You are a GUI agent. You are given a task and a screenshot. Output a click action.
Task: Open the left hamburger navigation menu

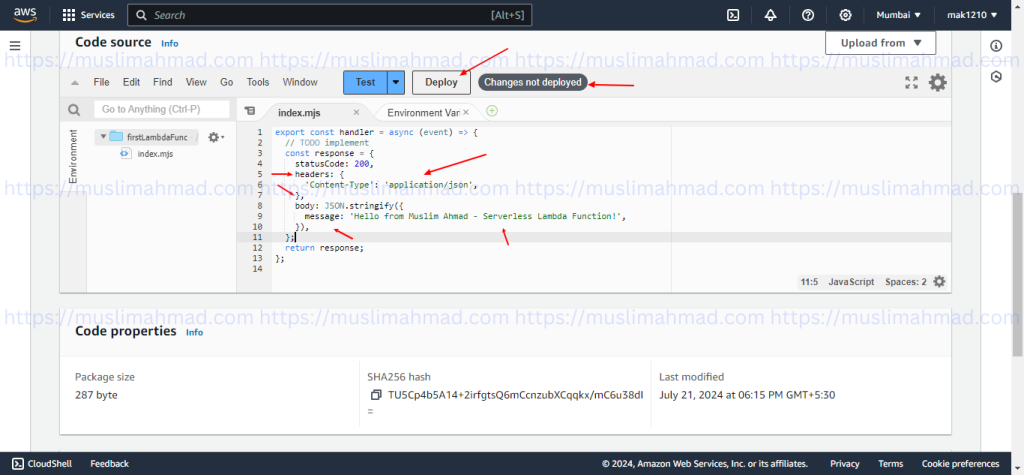click(15, 46)
